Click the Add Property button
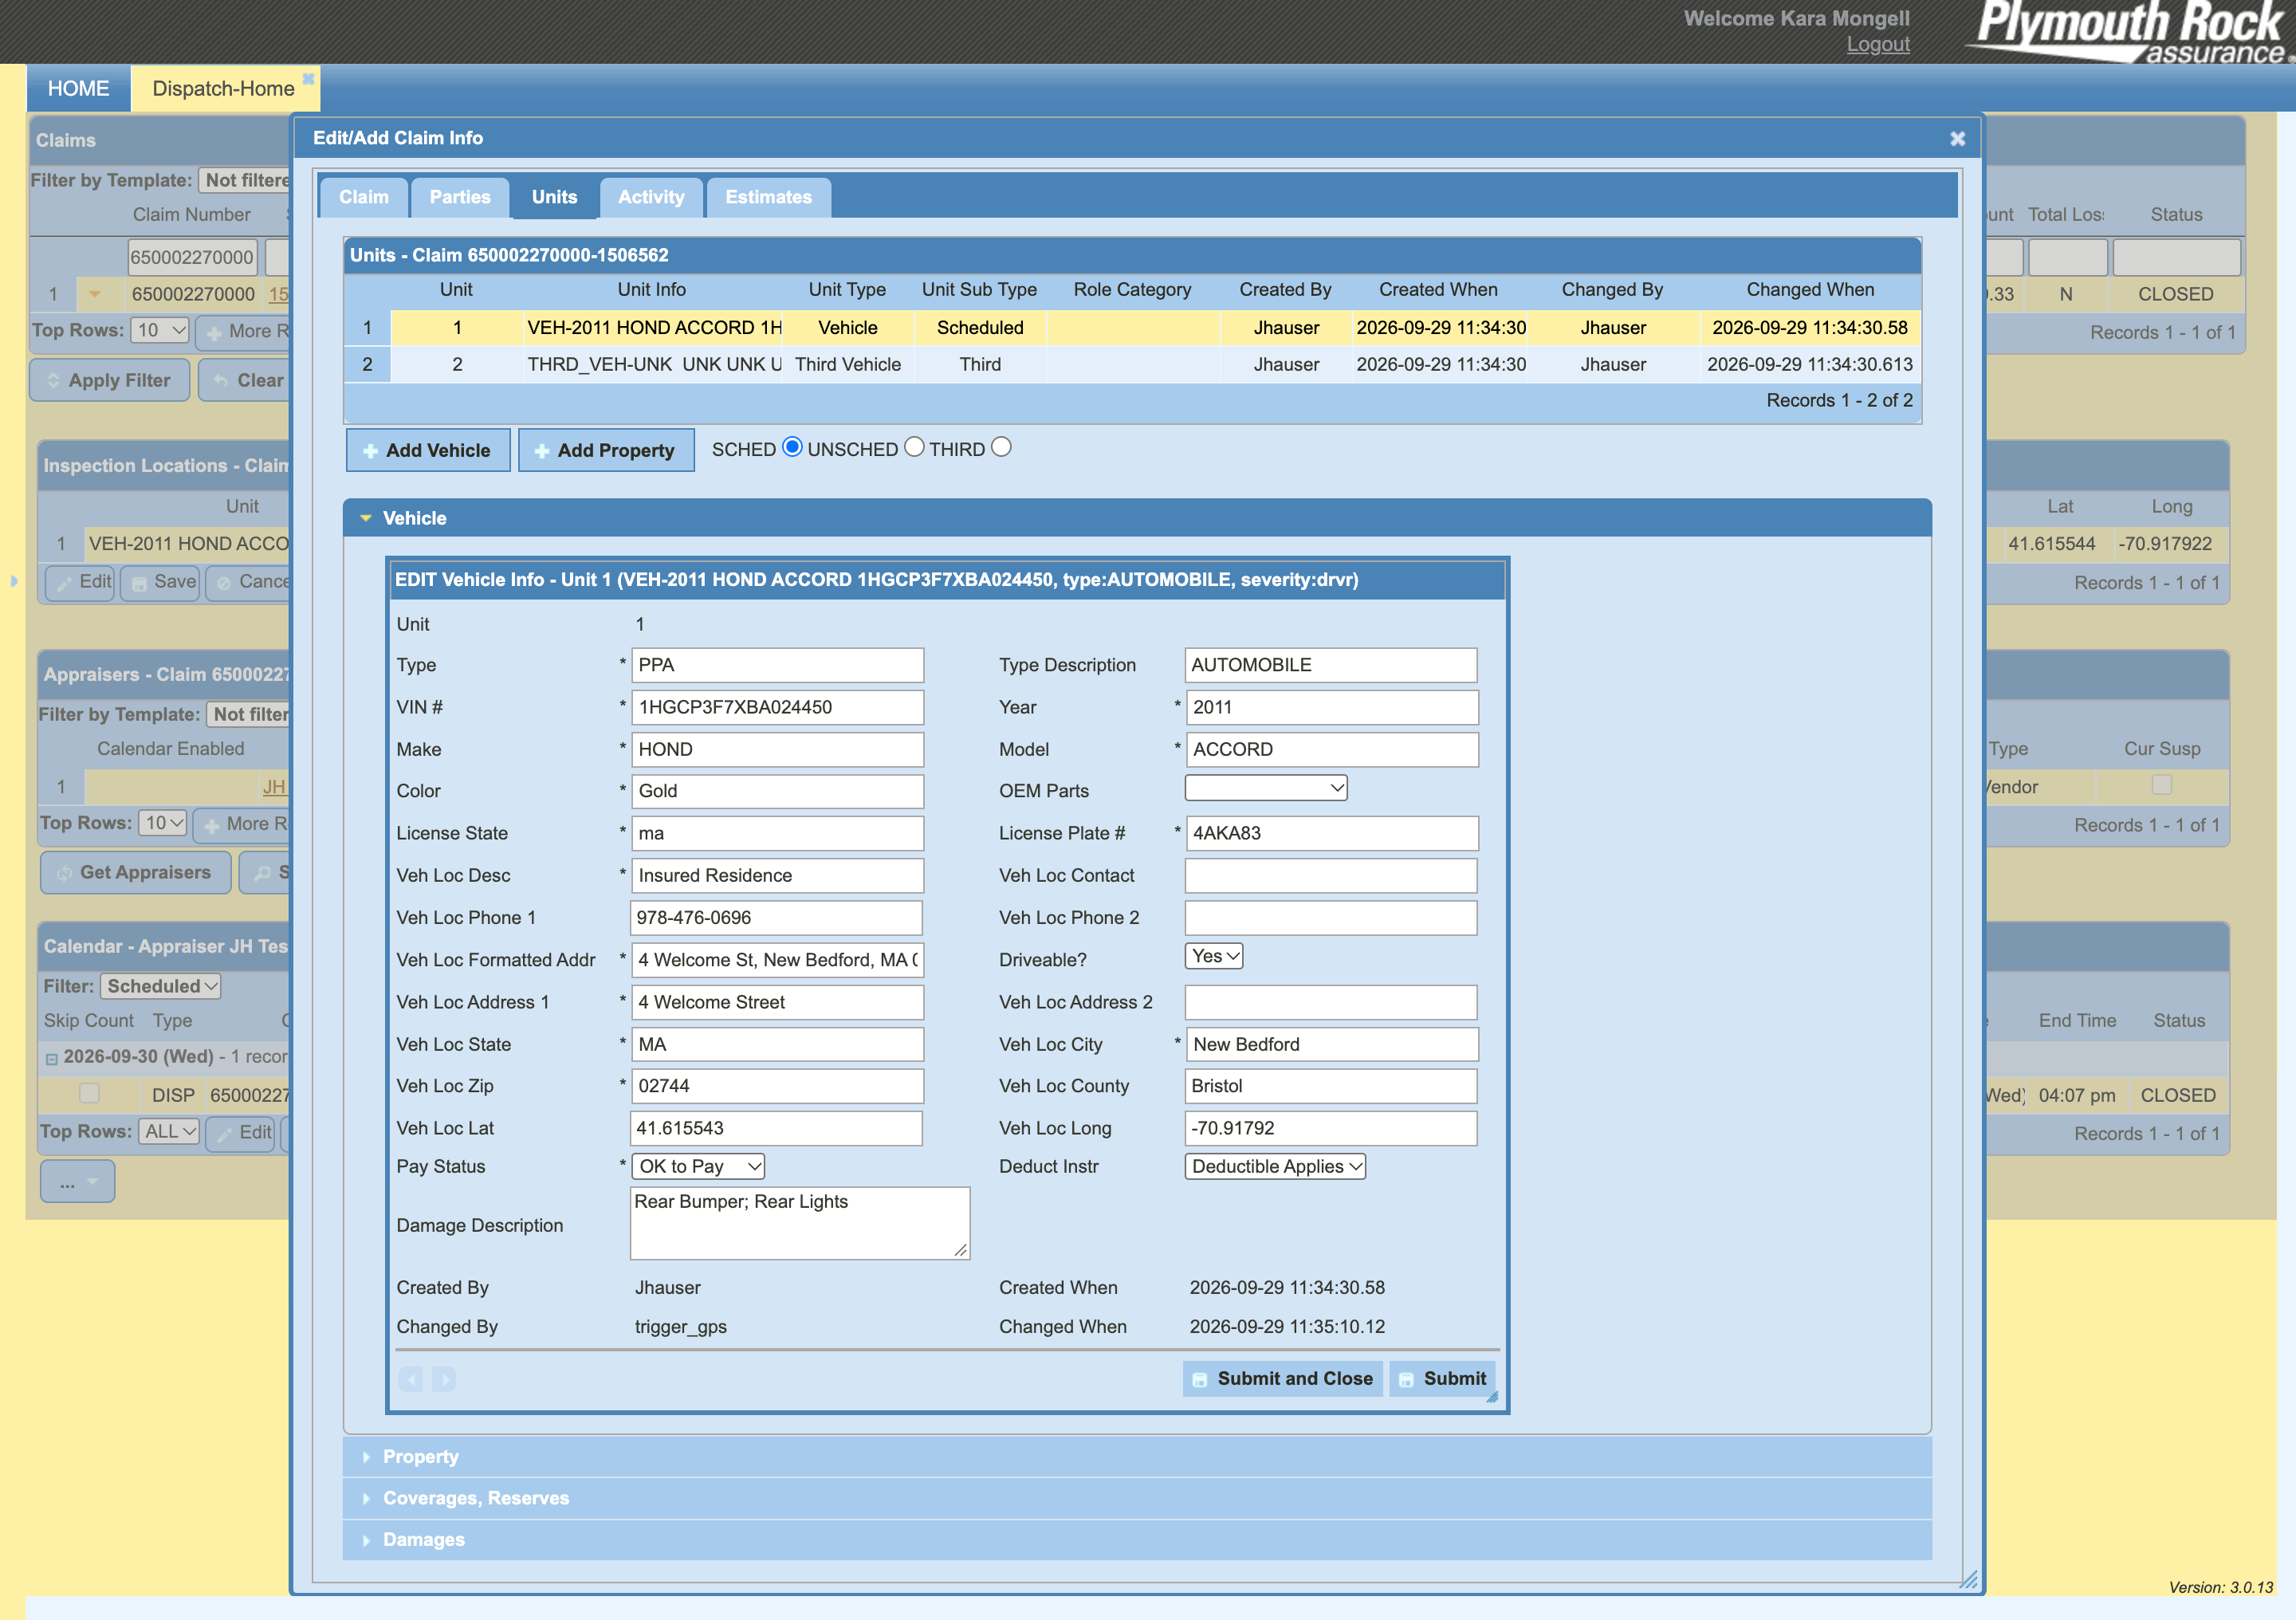The height and width of the screenshot is (1620, 2296). 606,451
